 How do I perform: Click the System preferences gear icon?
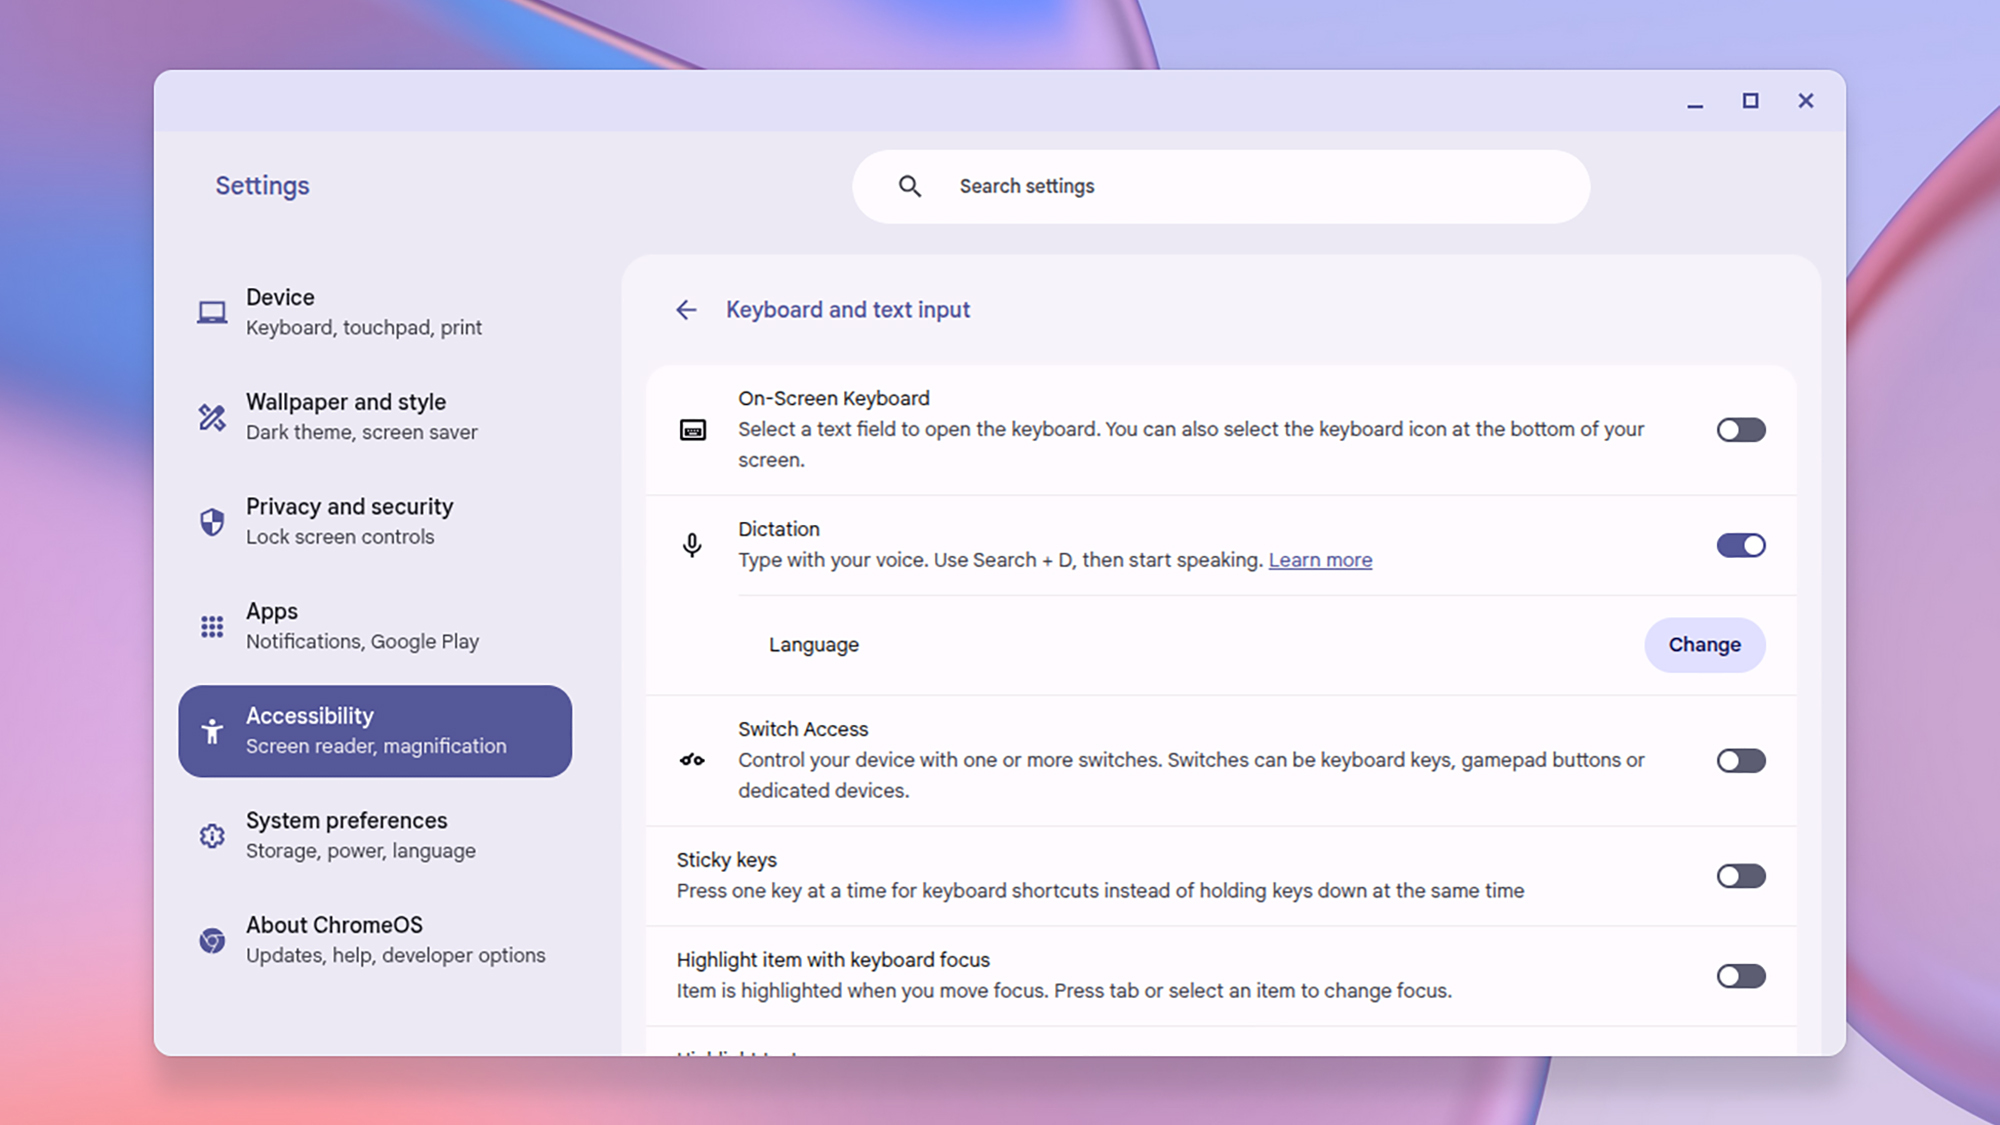(x=212, y=835)
